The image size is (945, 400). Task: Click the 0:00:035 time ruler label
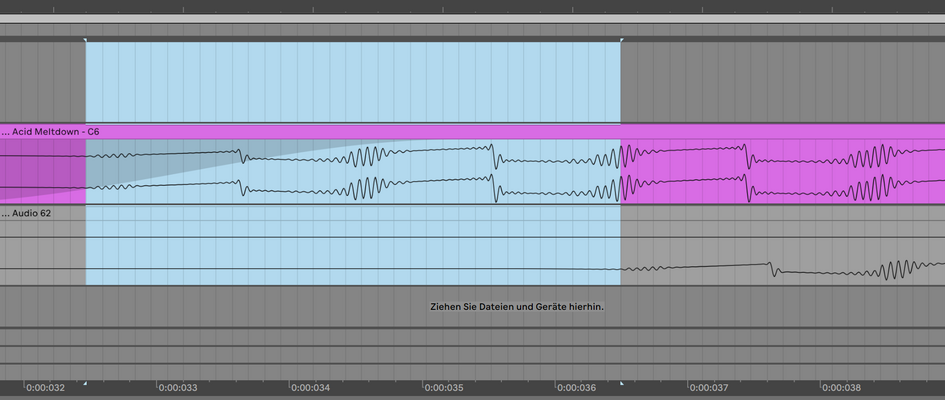pyautogui.click(x=444, y=387)
